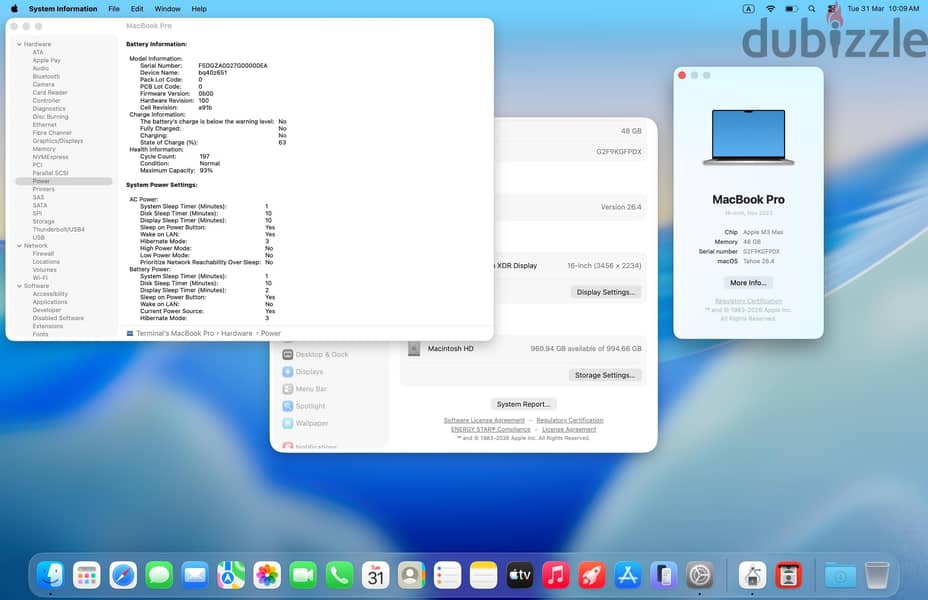Image resolution: width=928 pixels, height=600 pixels.
Task: Open FaceTime from the Dock
Action: 303,575
